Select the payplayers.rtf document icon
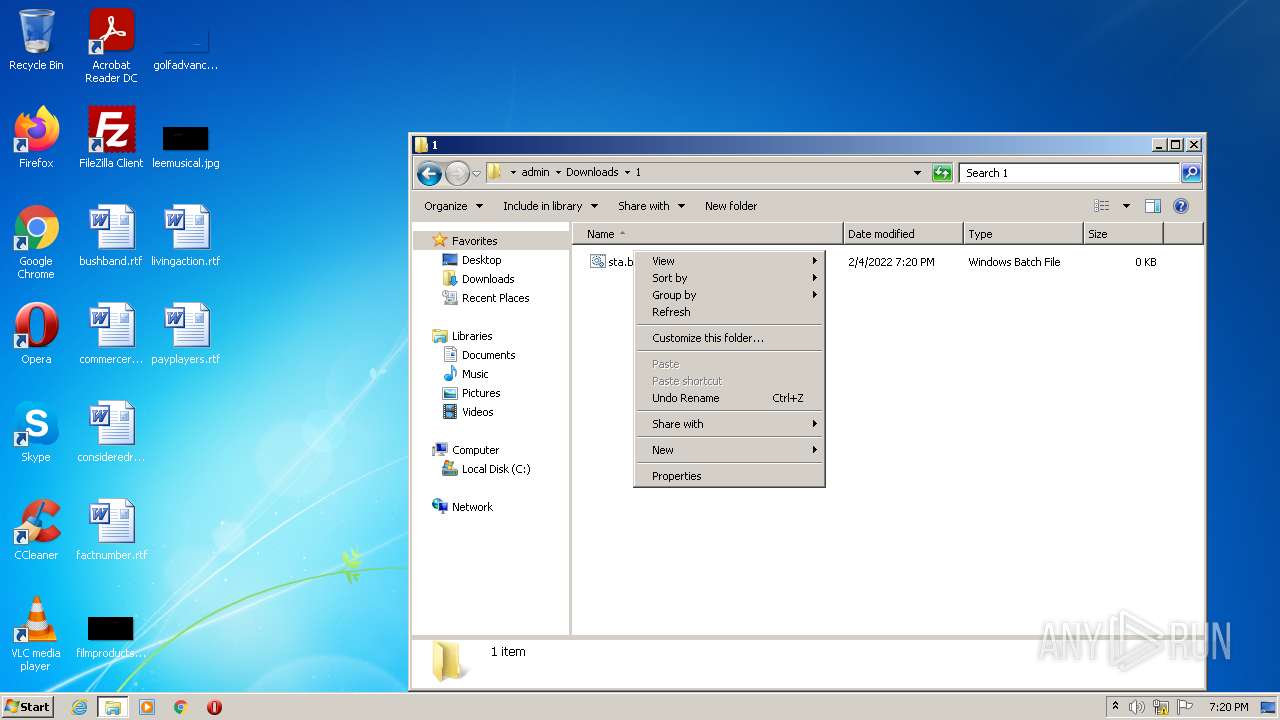1280x720 pixels. [186, 334]
